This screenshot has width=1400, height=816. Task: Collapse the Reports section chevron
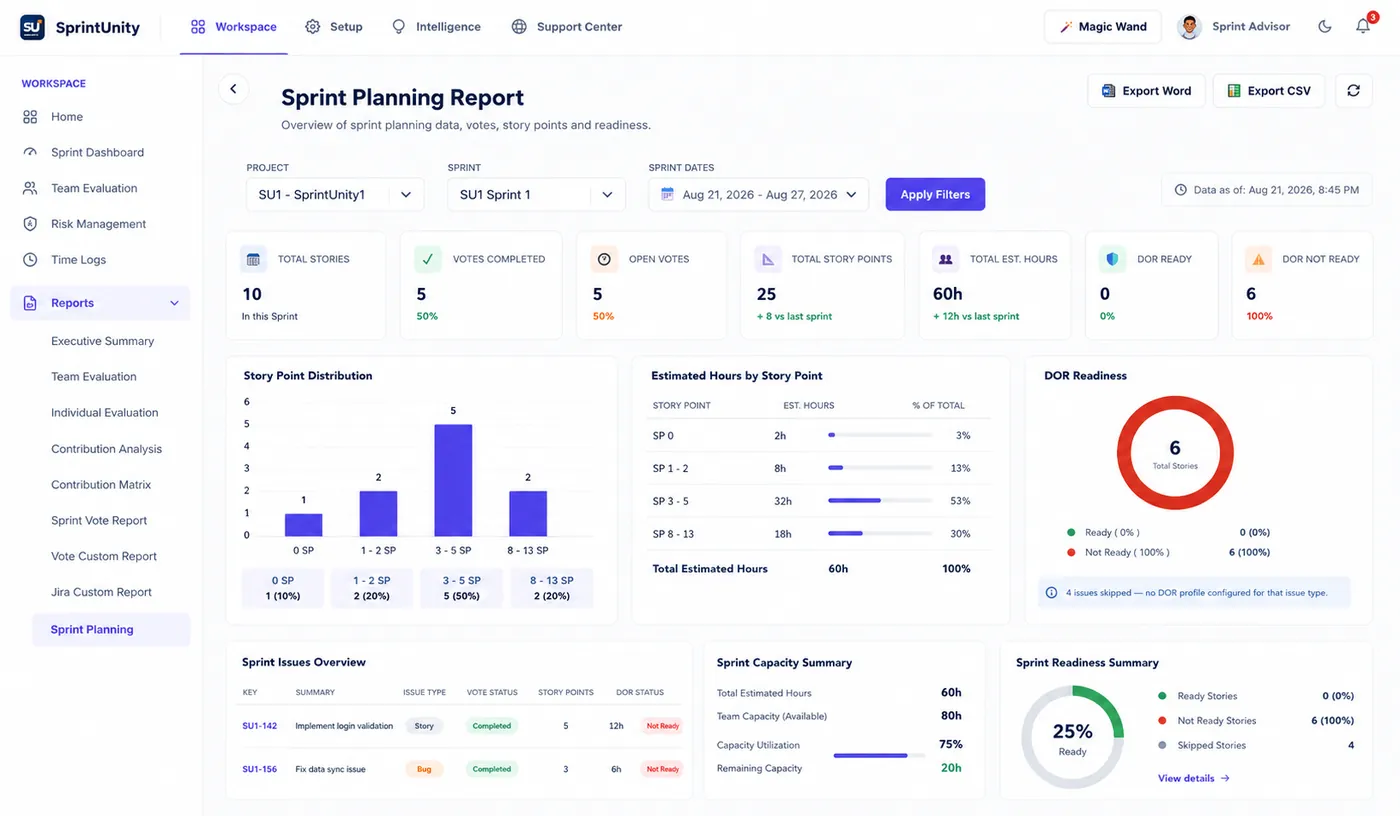(x=175, y=303)
